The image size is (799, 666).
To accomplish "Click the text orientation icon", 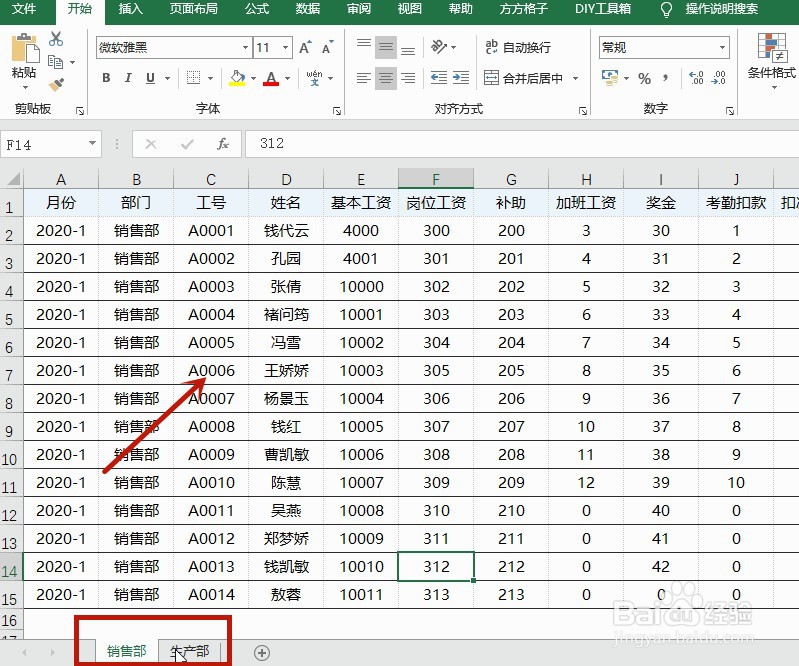I will [x=439, y=47].
